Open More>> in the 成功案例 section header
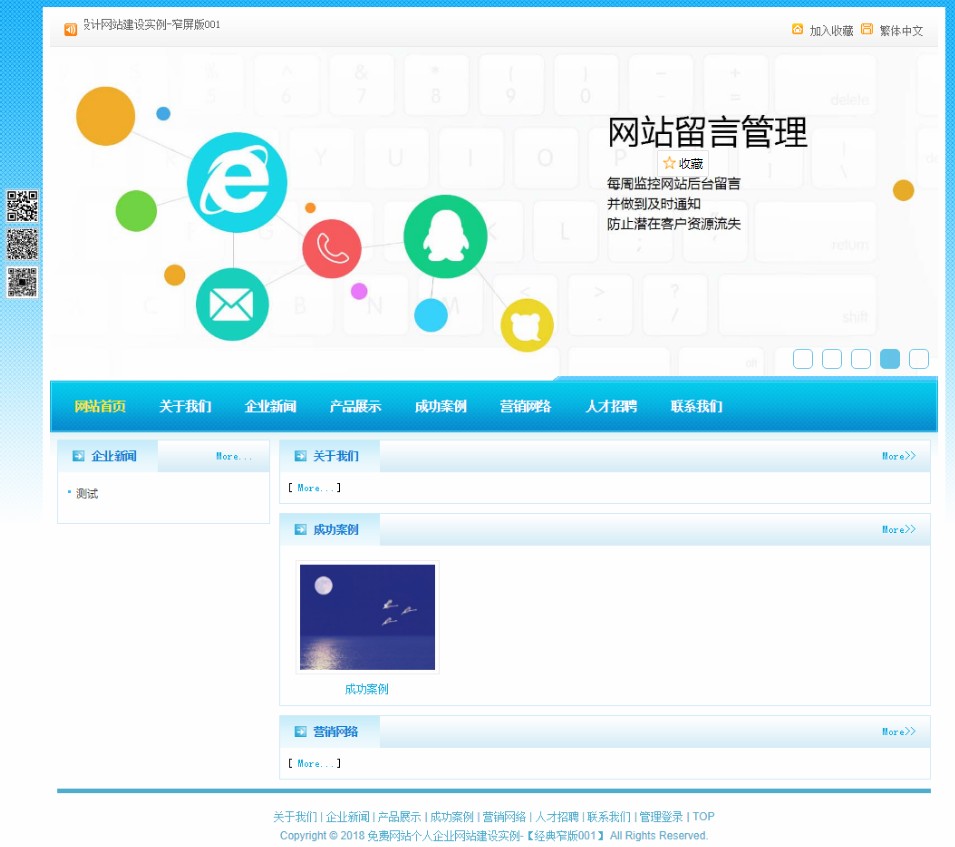 [x=899, y=530]
